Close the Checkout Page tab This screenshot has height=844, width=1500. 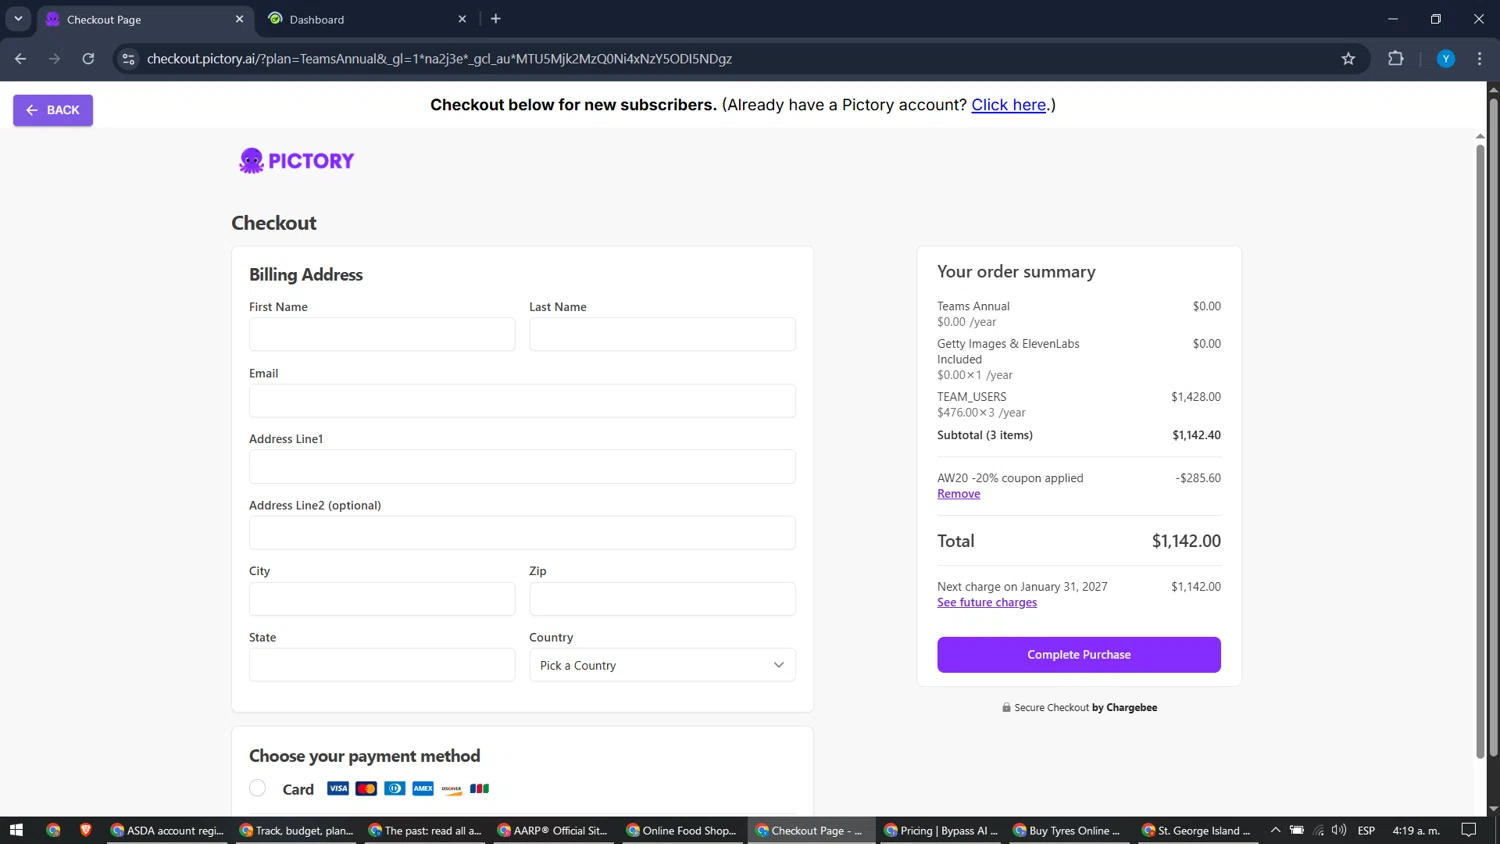click(239, 19)
